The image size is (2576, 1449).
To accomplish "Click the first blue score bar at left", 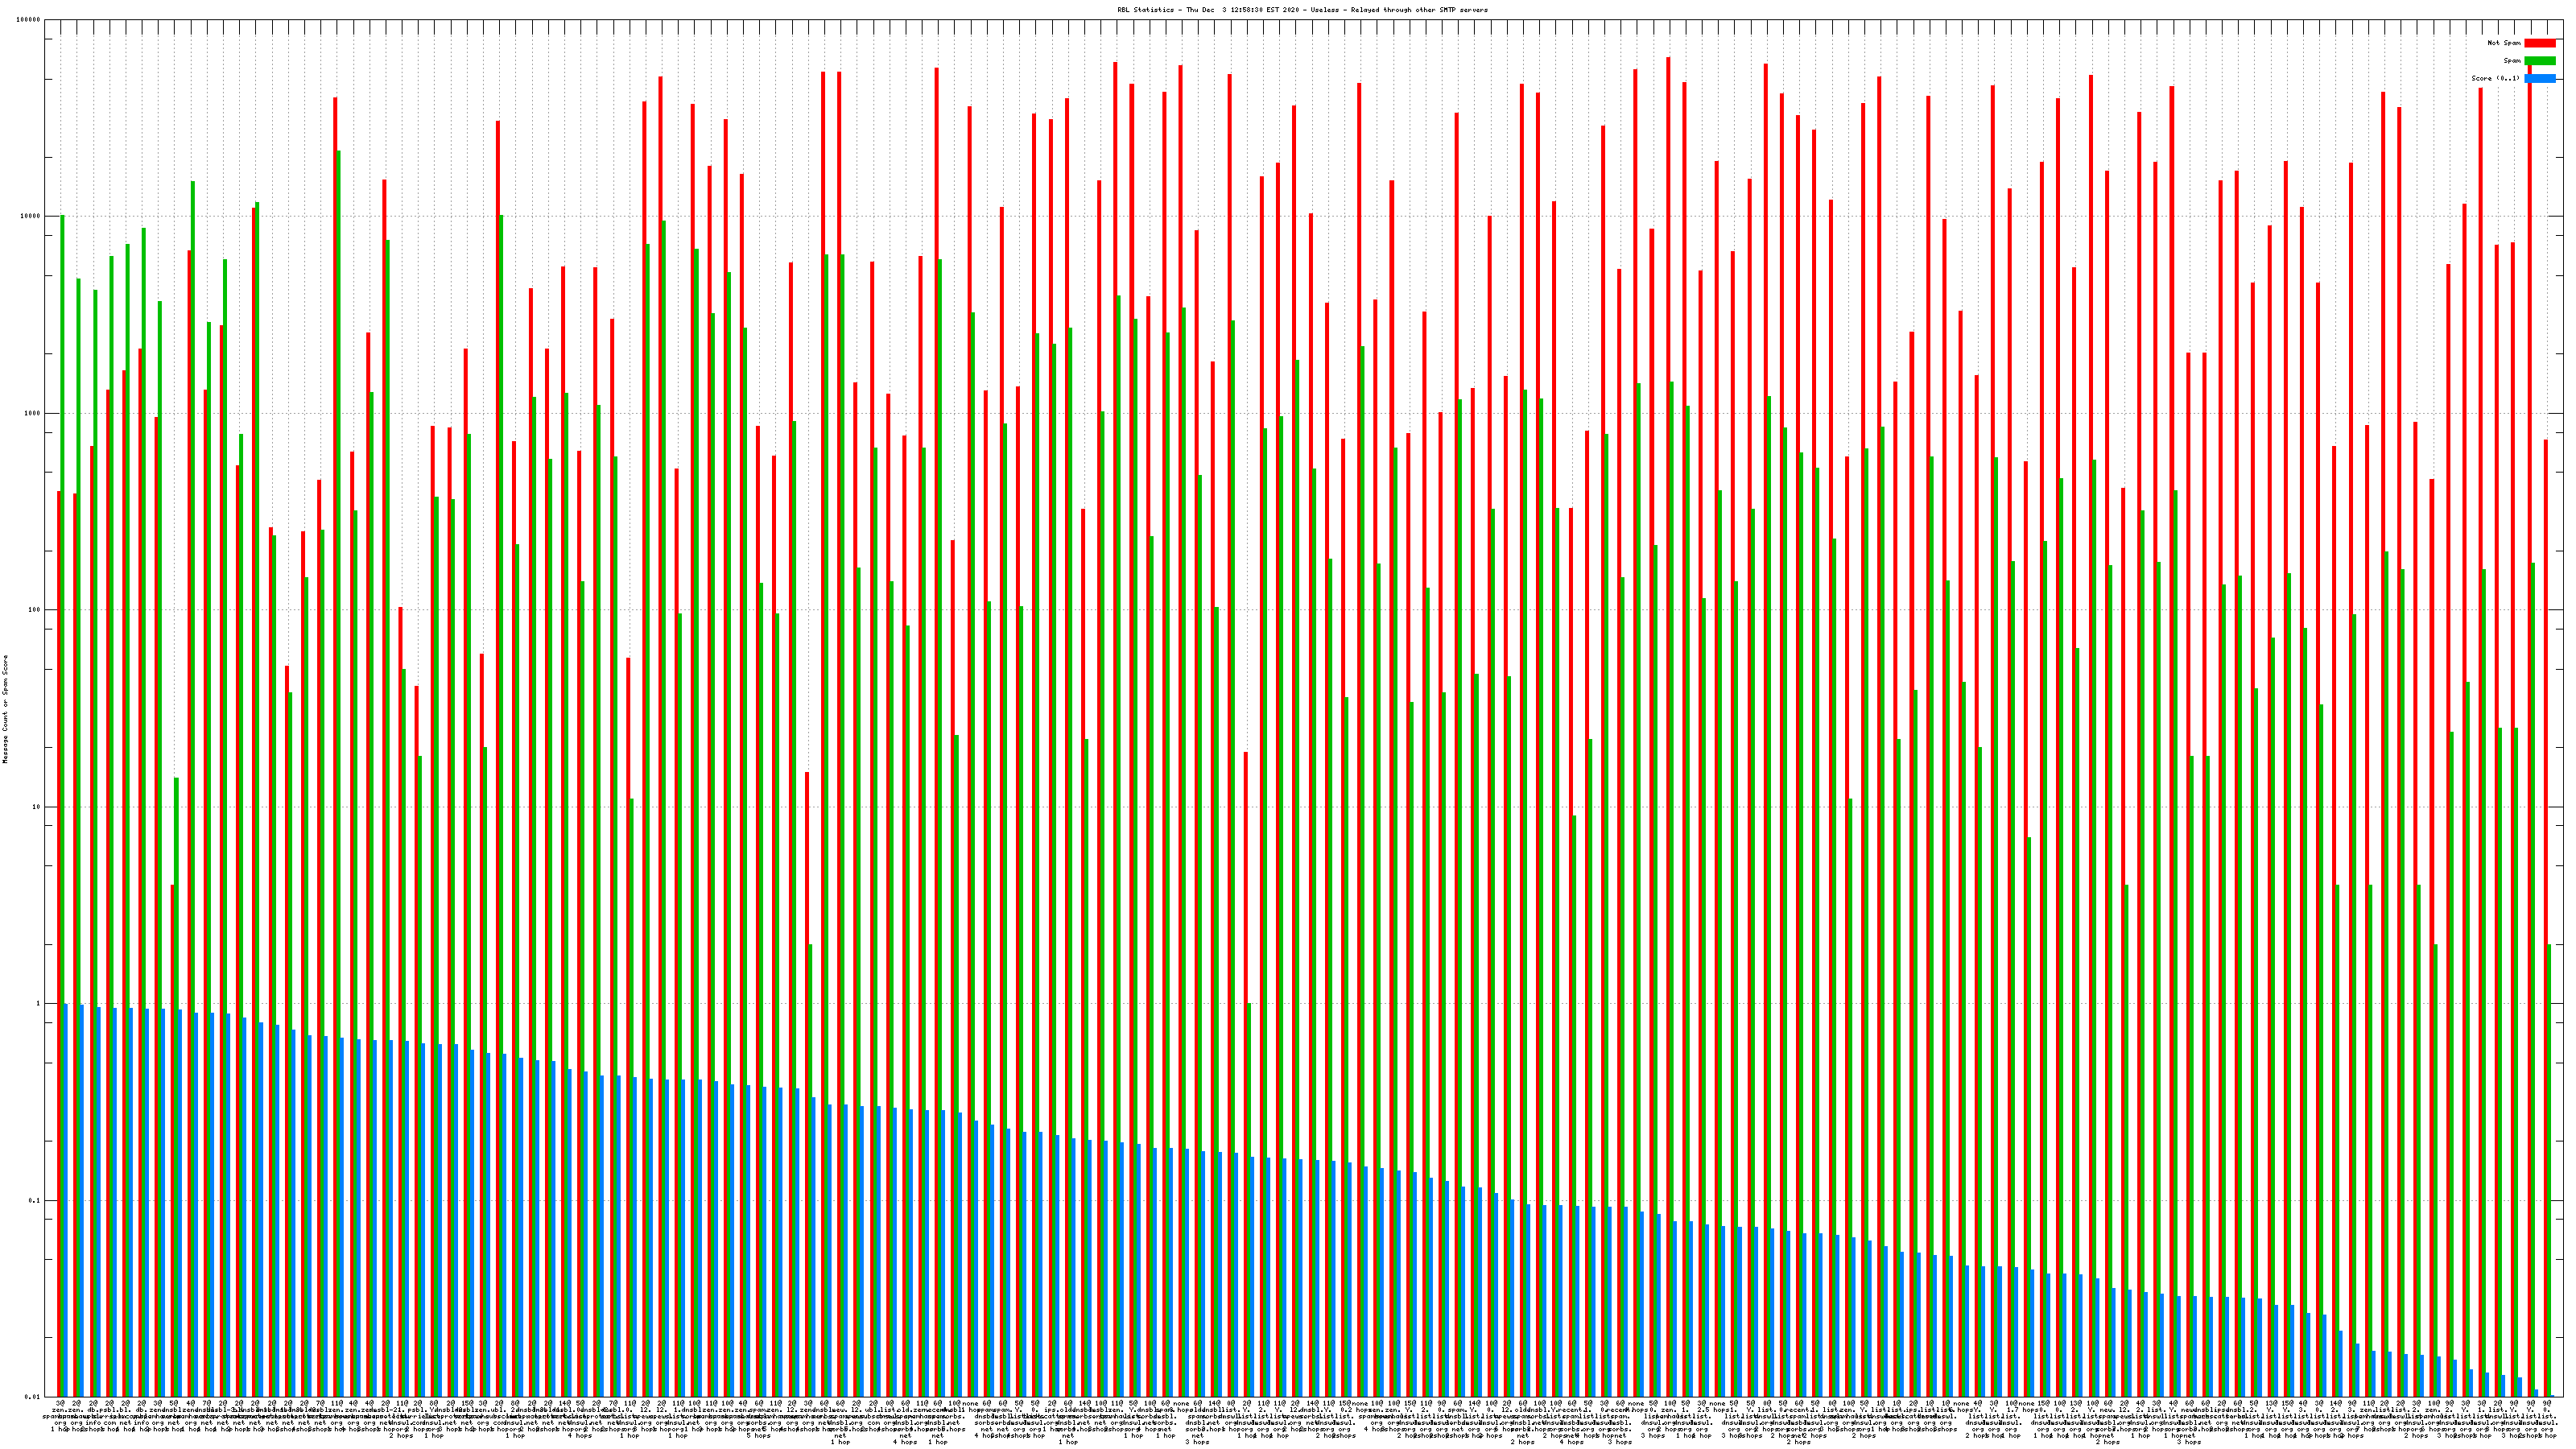I will tap(66, 1200).
